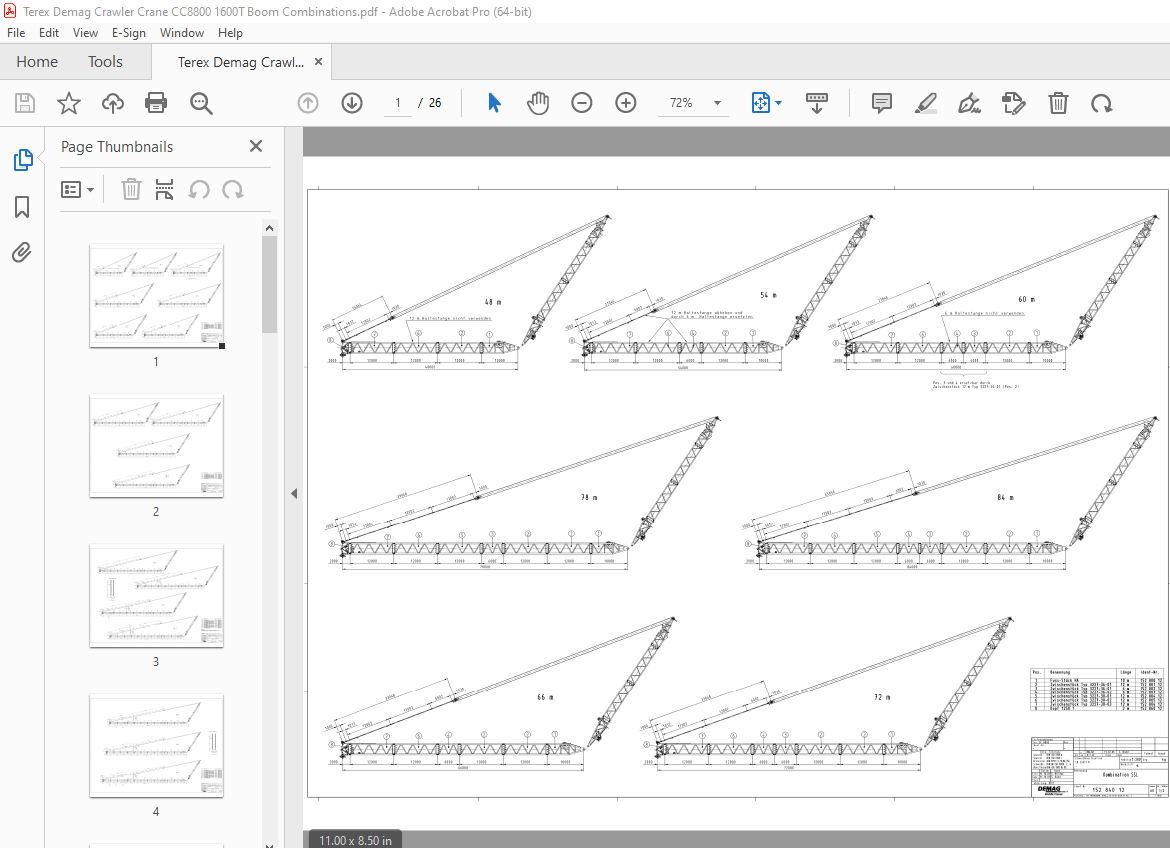Open thumbnails panel options menu
Image resolution: width=1170 pixels, height=848 pixels.
tap(77, 190)
